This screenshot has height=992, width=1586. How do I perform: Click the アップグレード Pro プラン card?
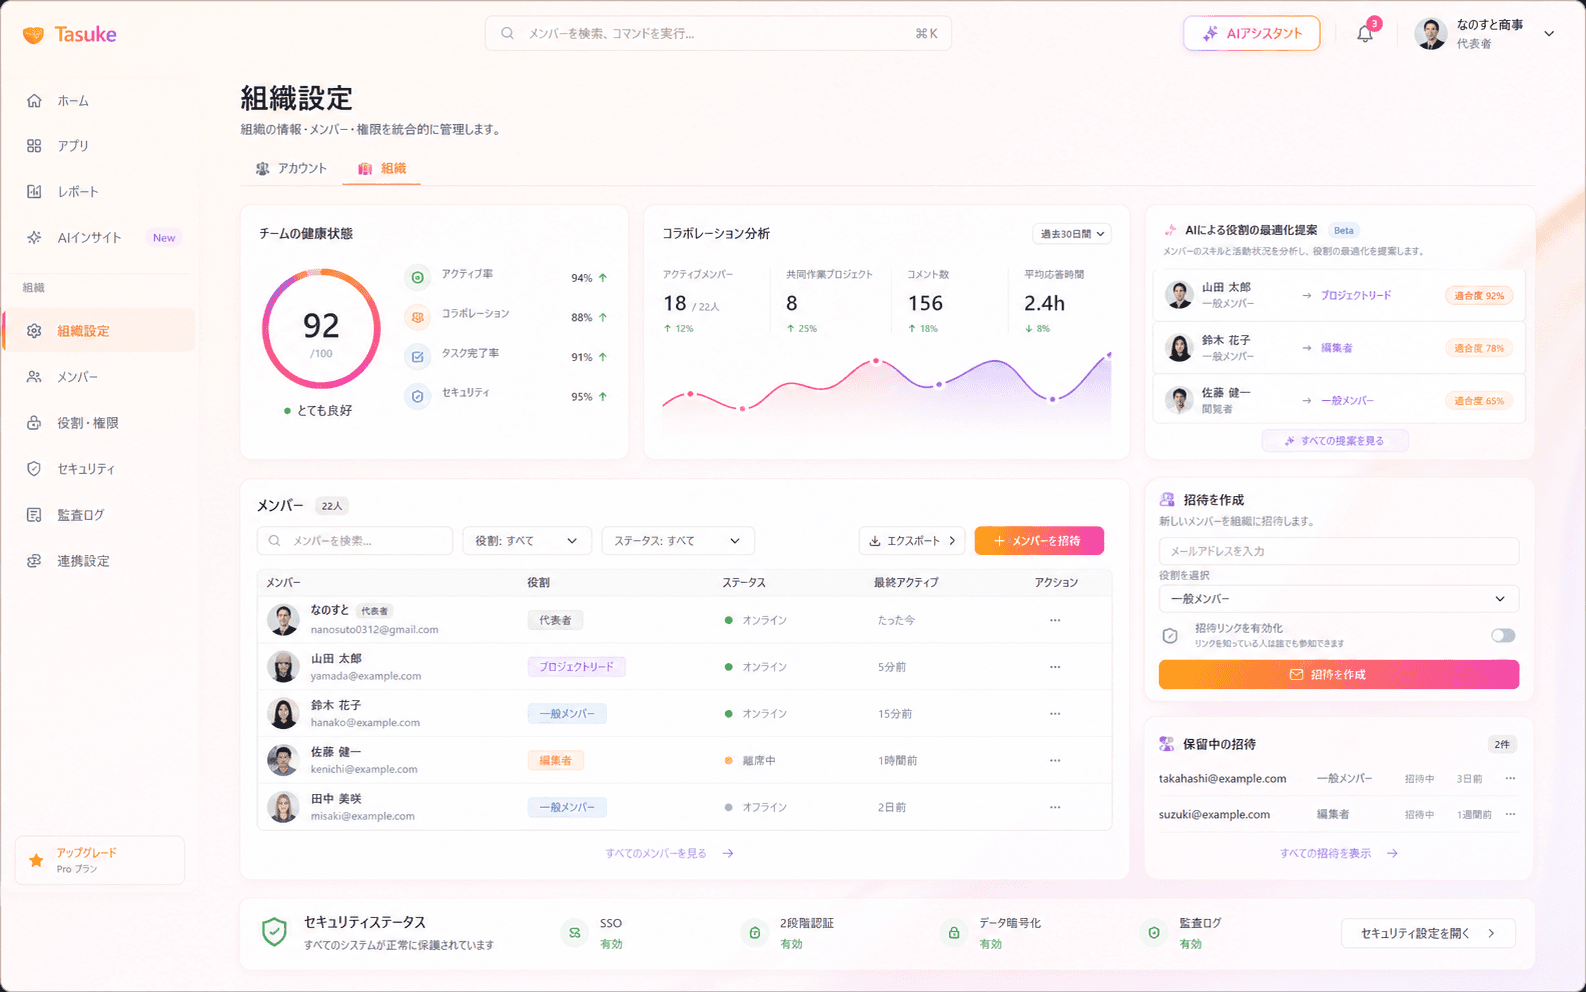pyautogui.click(x=100, y=860)
